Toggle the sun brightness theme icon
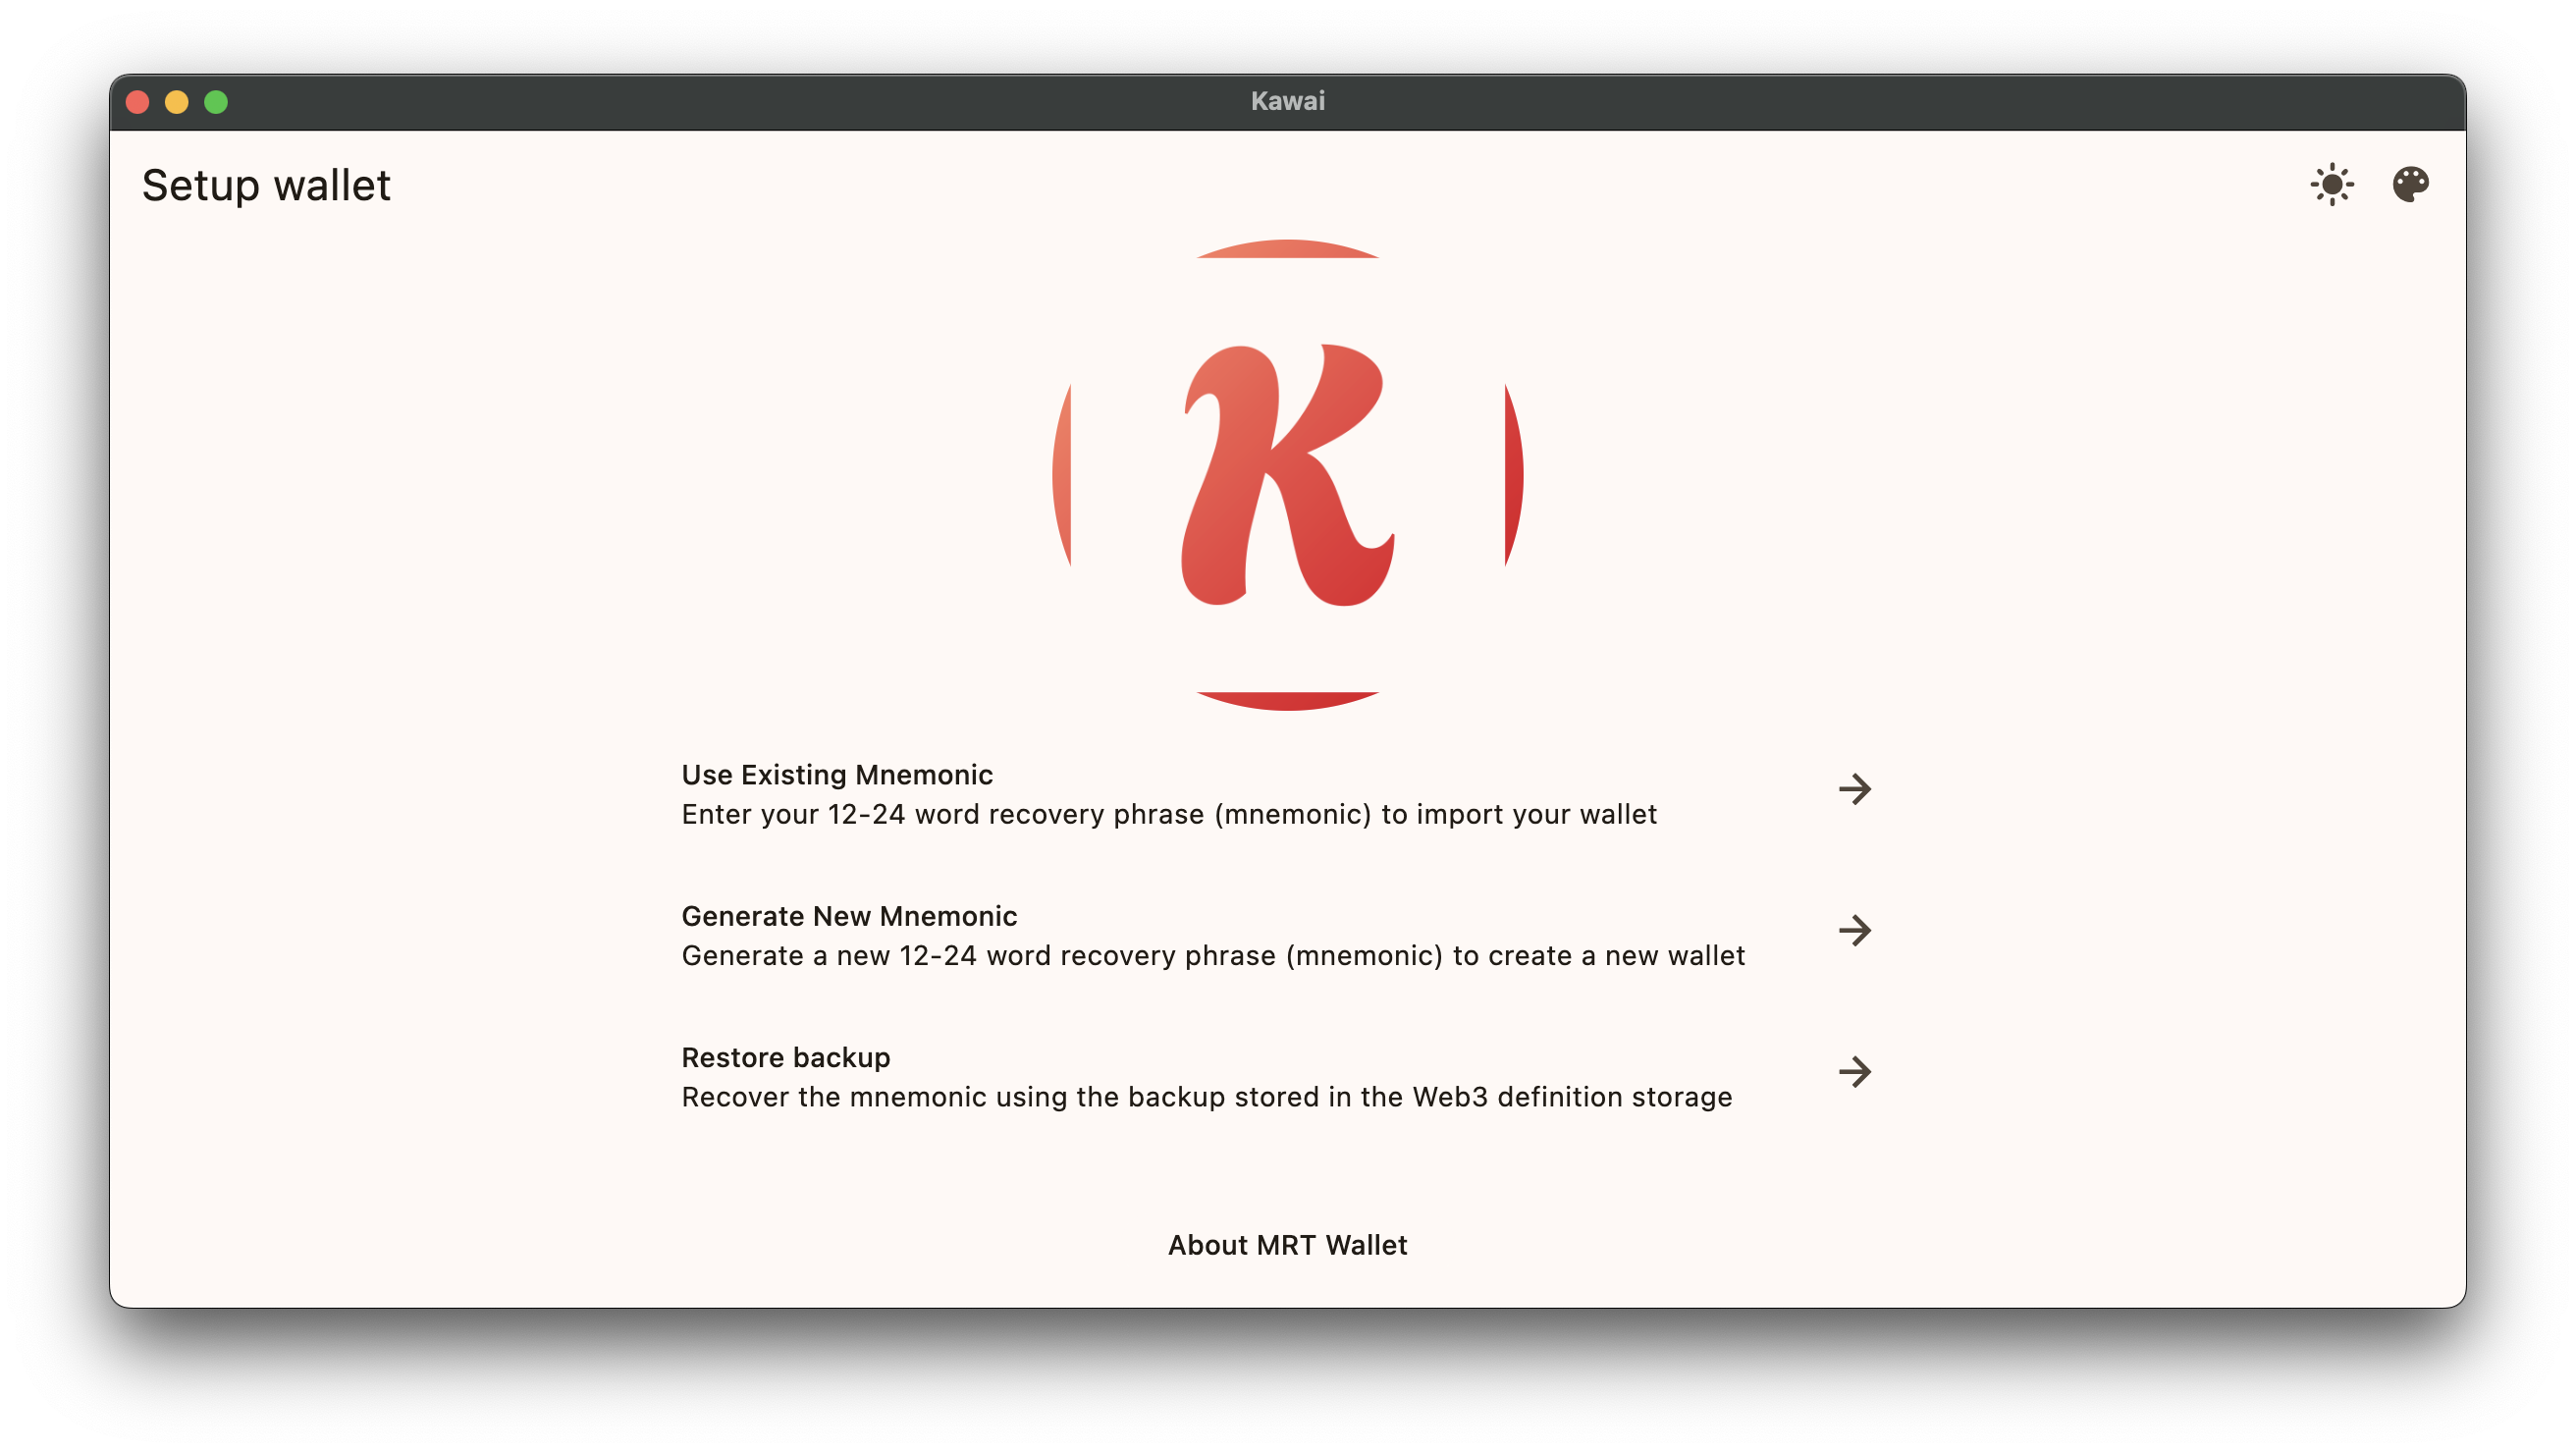 (x=2331, y=185)
